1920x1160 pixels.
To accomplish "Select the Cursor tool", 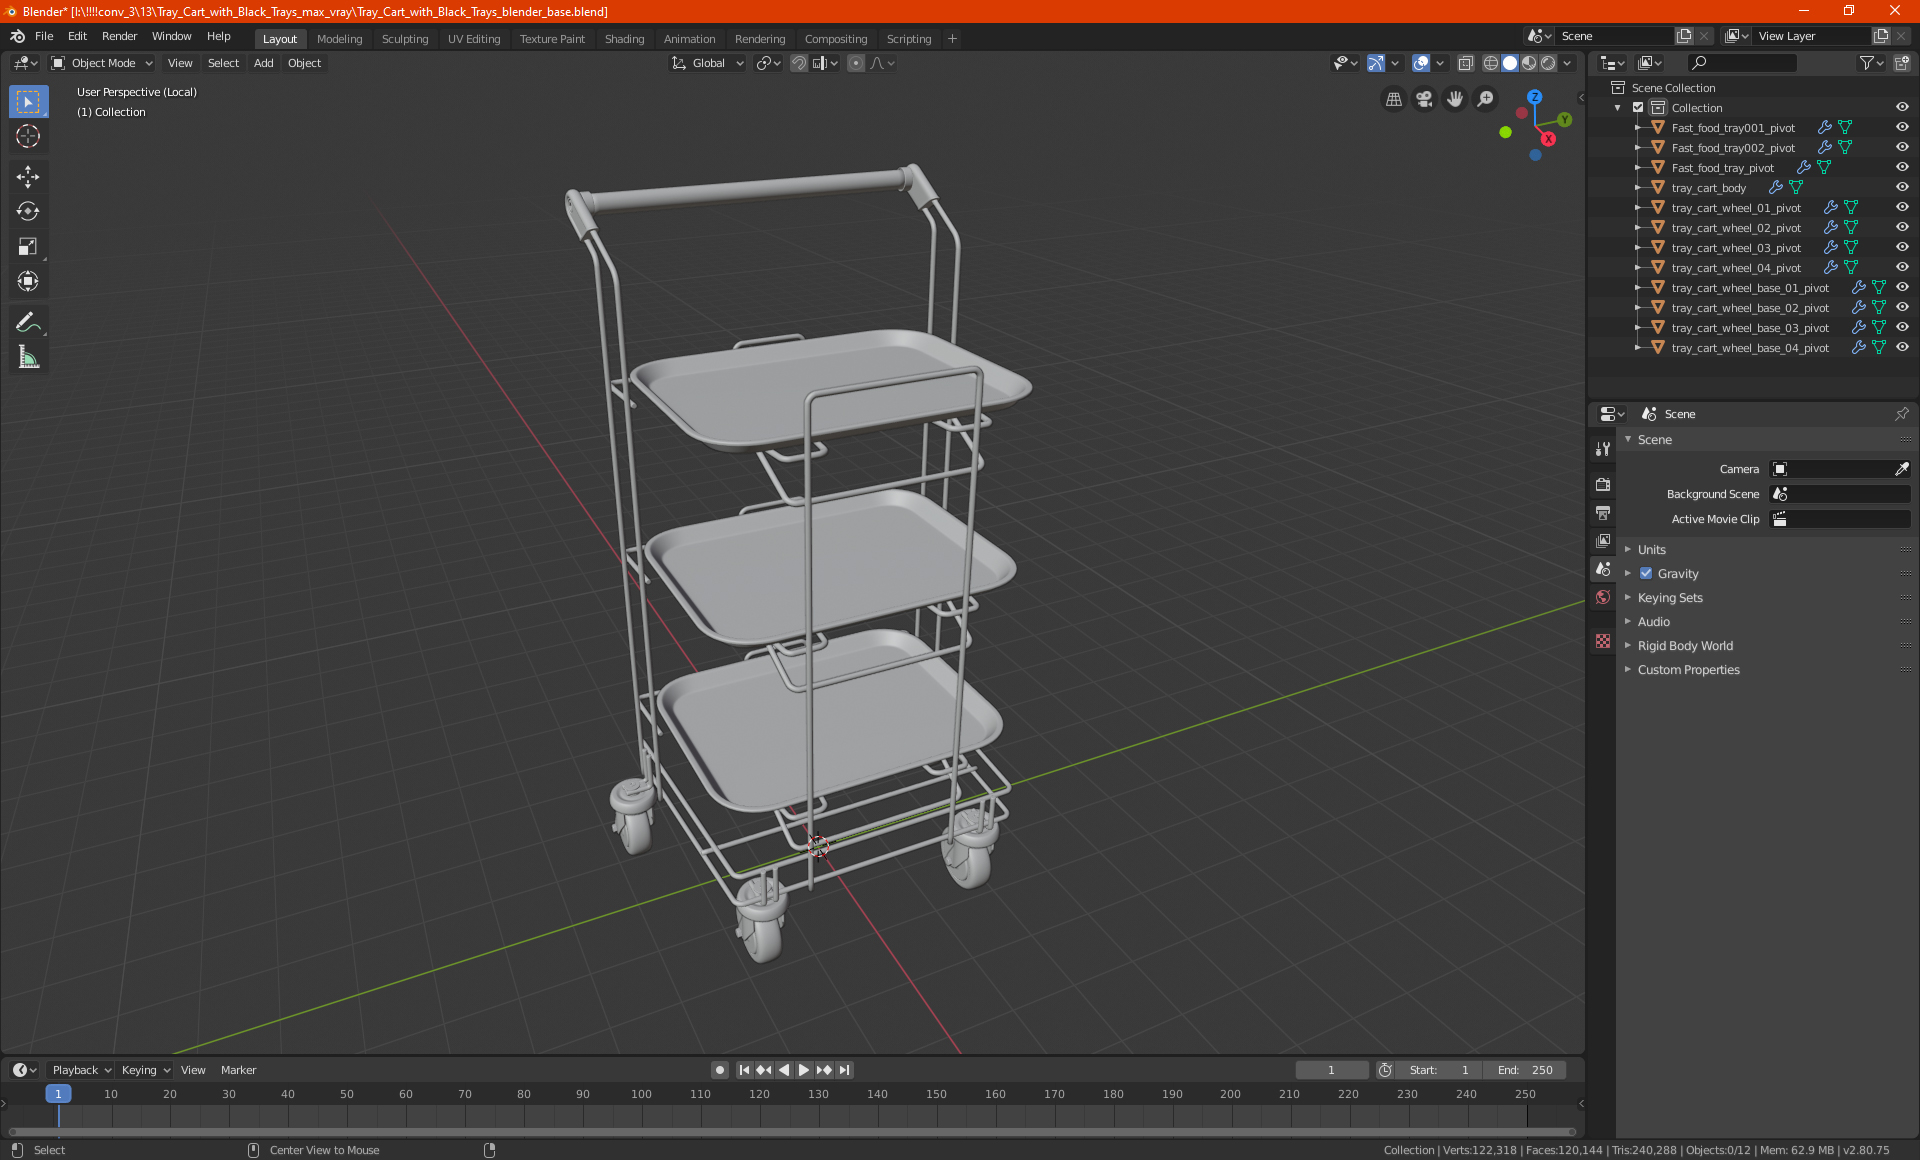I will 27,136.
